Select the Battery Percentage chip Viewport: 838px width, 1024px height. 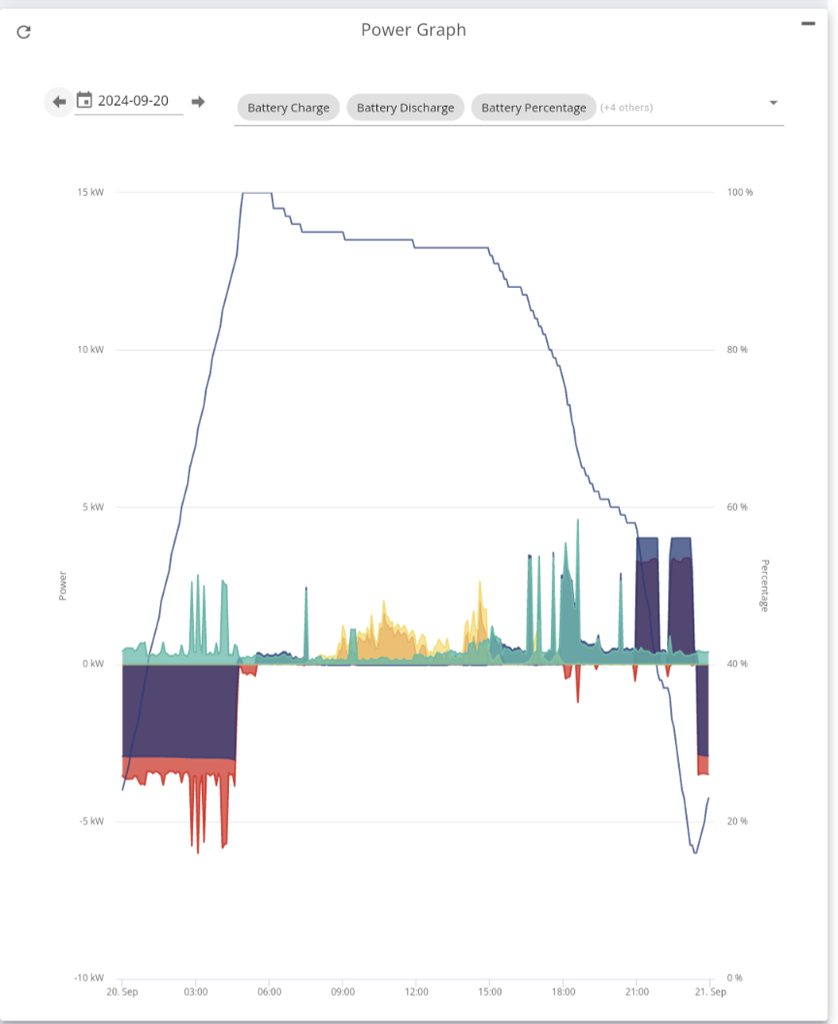(x=533, y=108)
